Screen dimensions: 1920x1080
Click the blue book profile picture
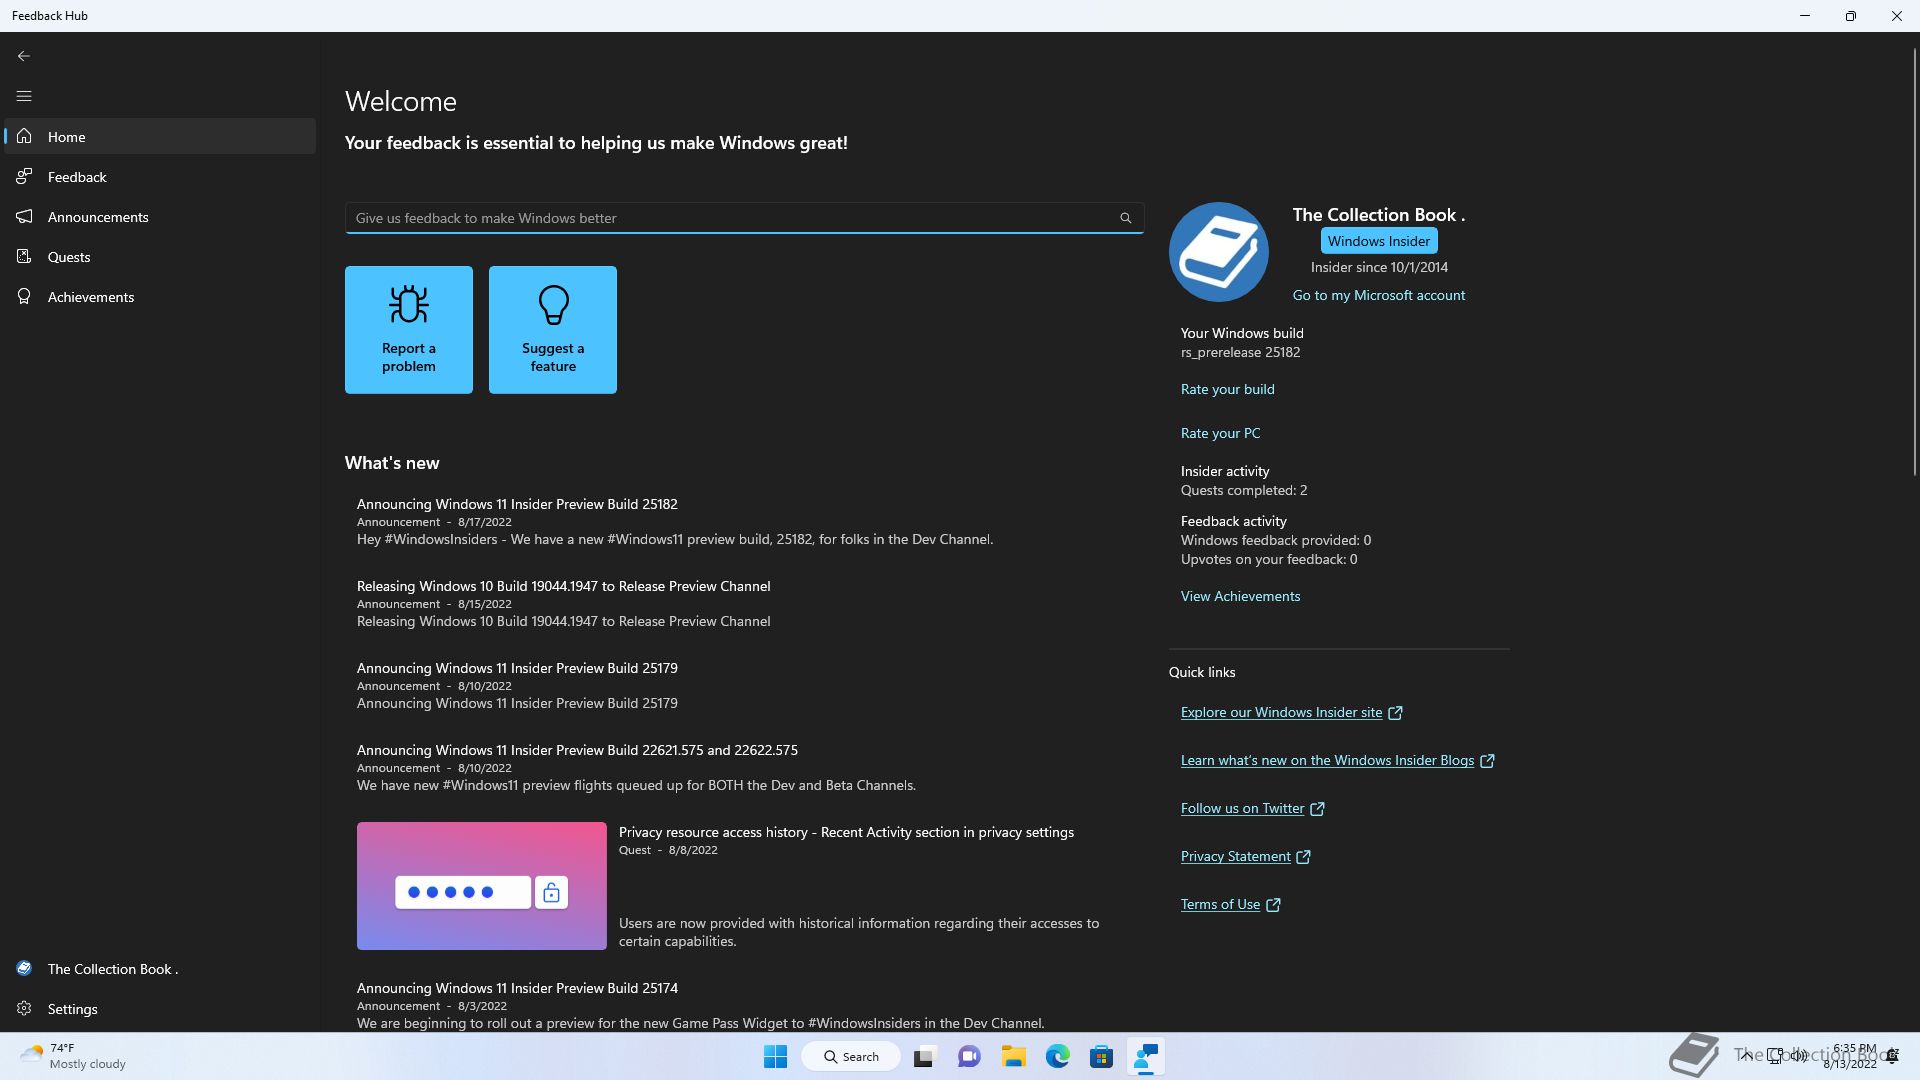coord(1218,252)
